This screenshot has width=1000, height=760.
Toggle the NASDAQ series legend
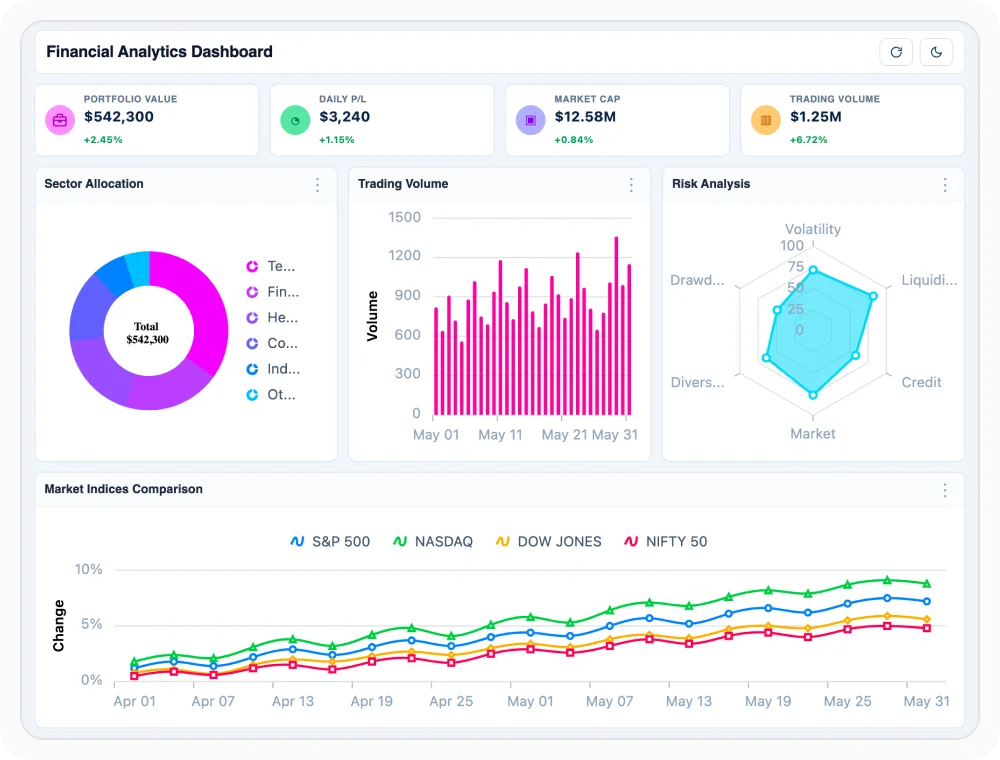coord(433,541)
